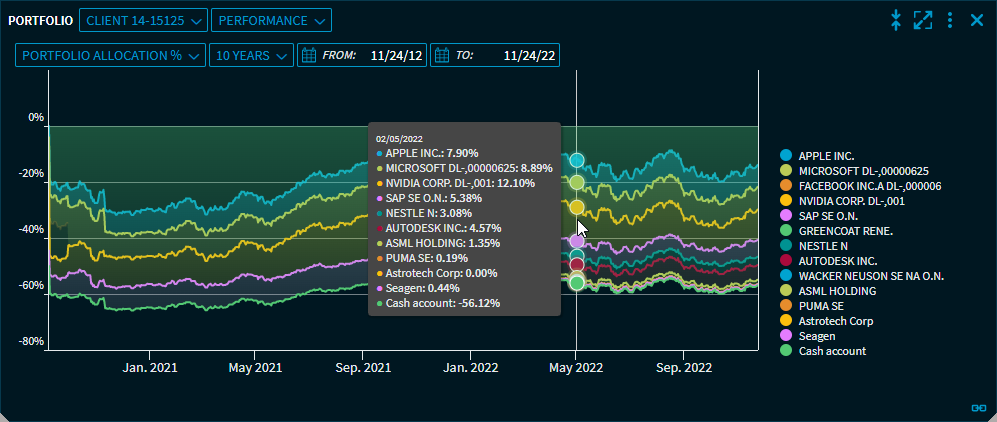Expand the Portfolio Allocation % dropdown

[x=110, y=55]
